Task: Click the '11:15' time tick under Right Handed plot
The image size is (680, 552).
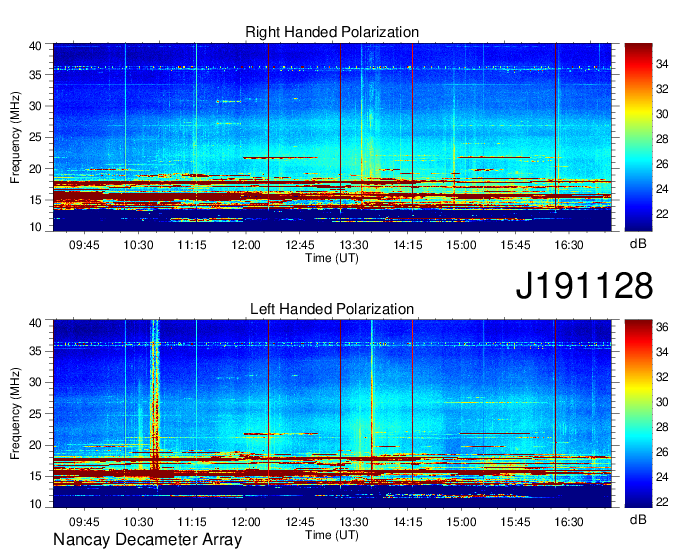Action: 192,245
